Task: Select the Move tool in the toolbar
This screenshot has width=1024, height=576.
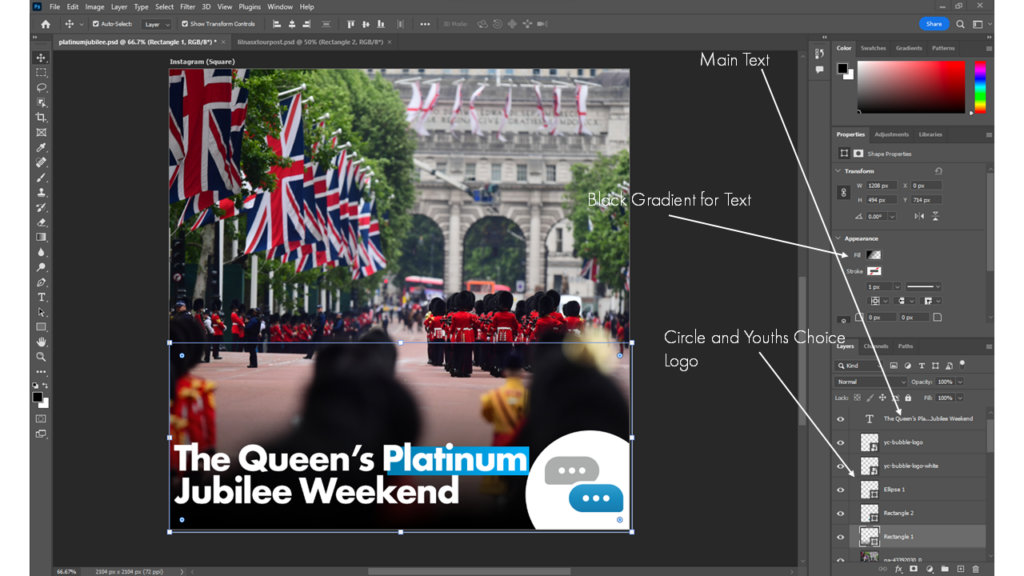Action: click(x=41, y=58)
